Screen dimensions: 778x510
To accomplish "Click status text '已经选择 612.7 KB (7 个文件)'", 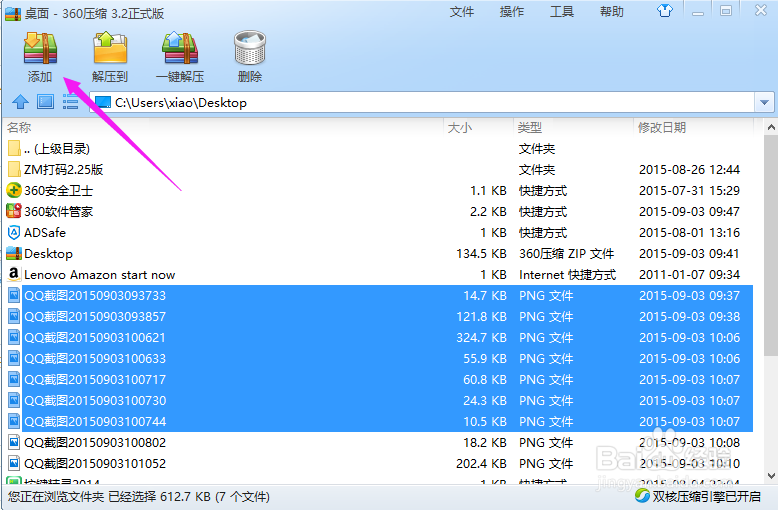I will [x=189, y=496].
